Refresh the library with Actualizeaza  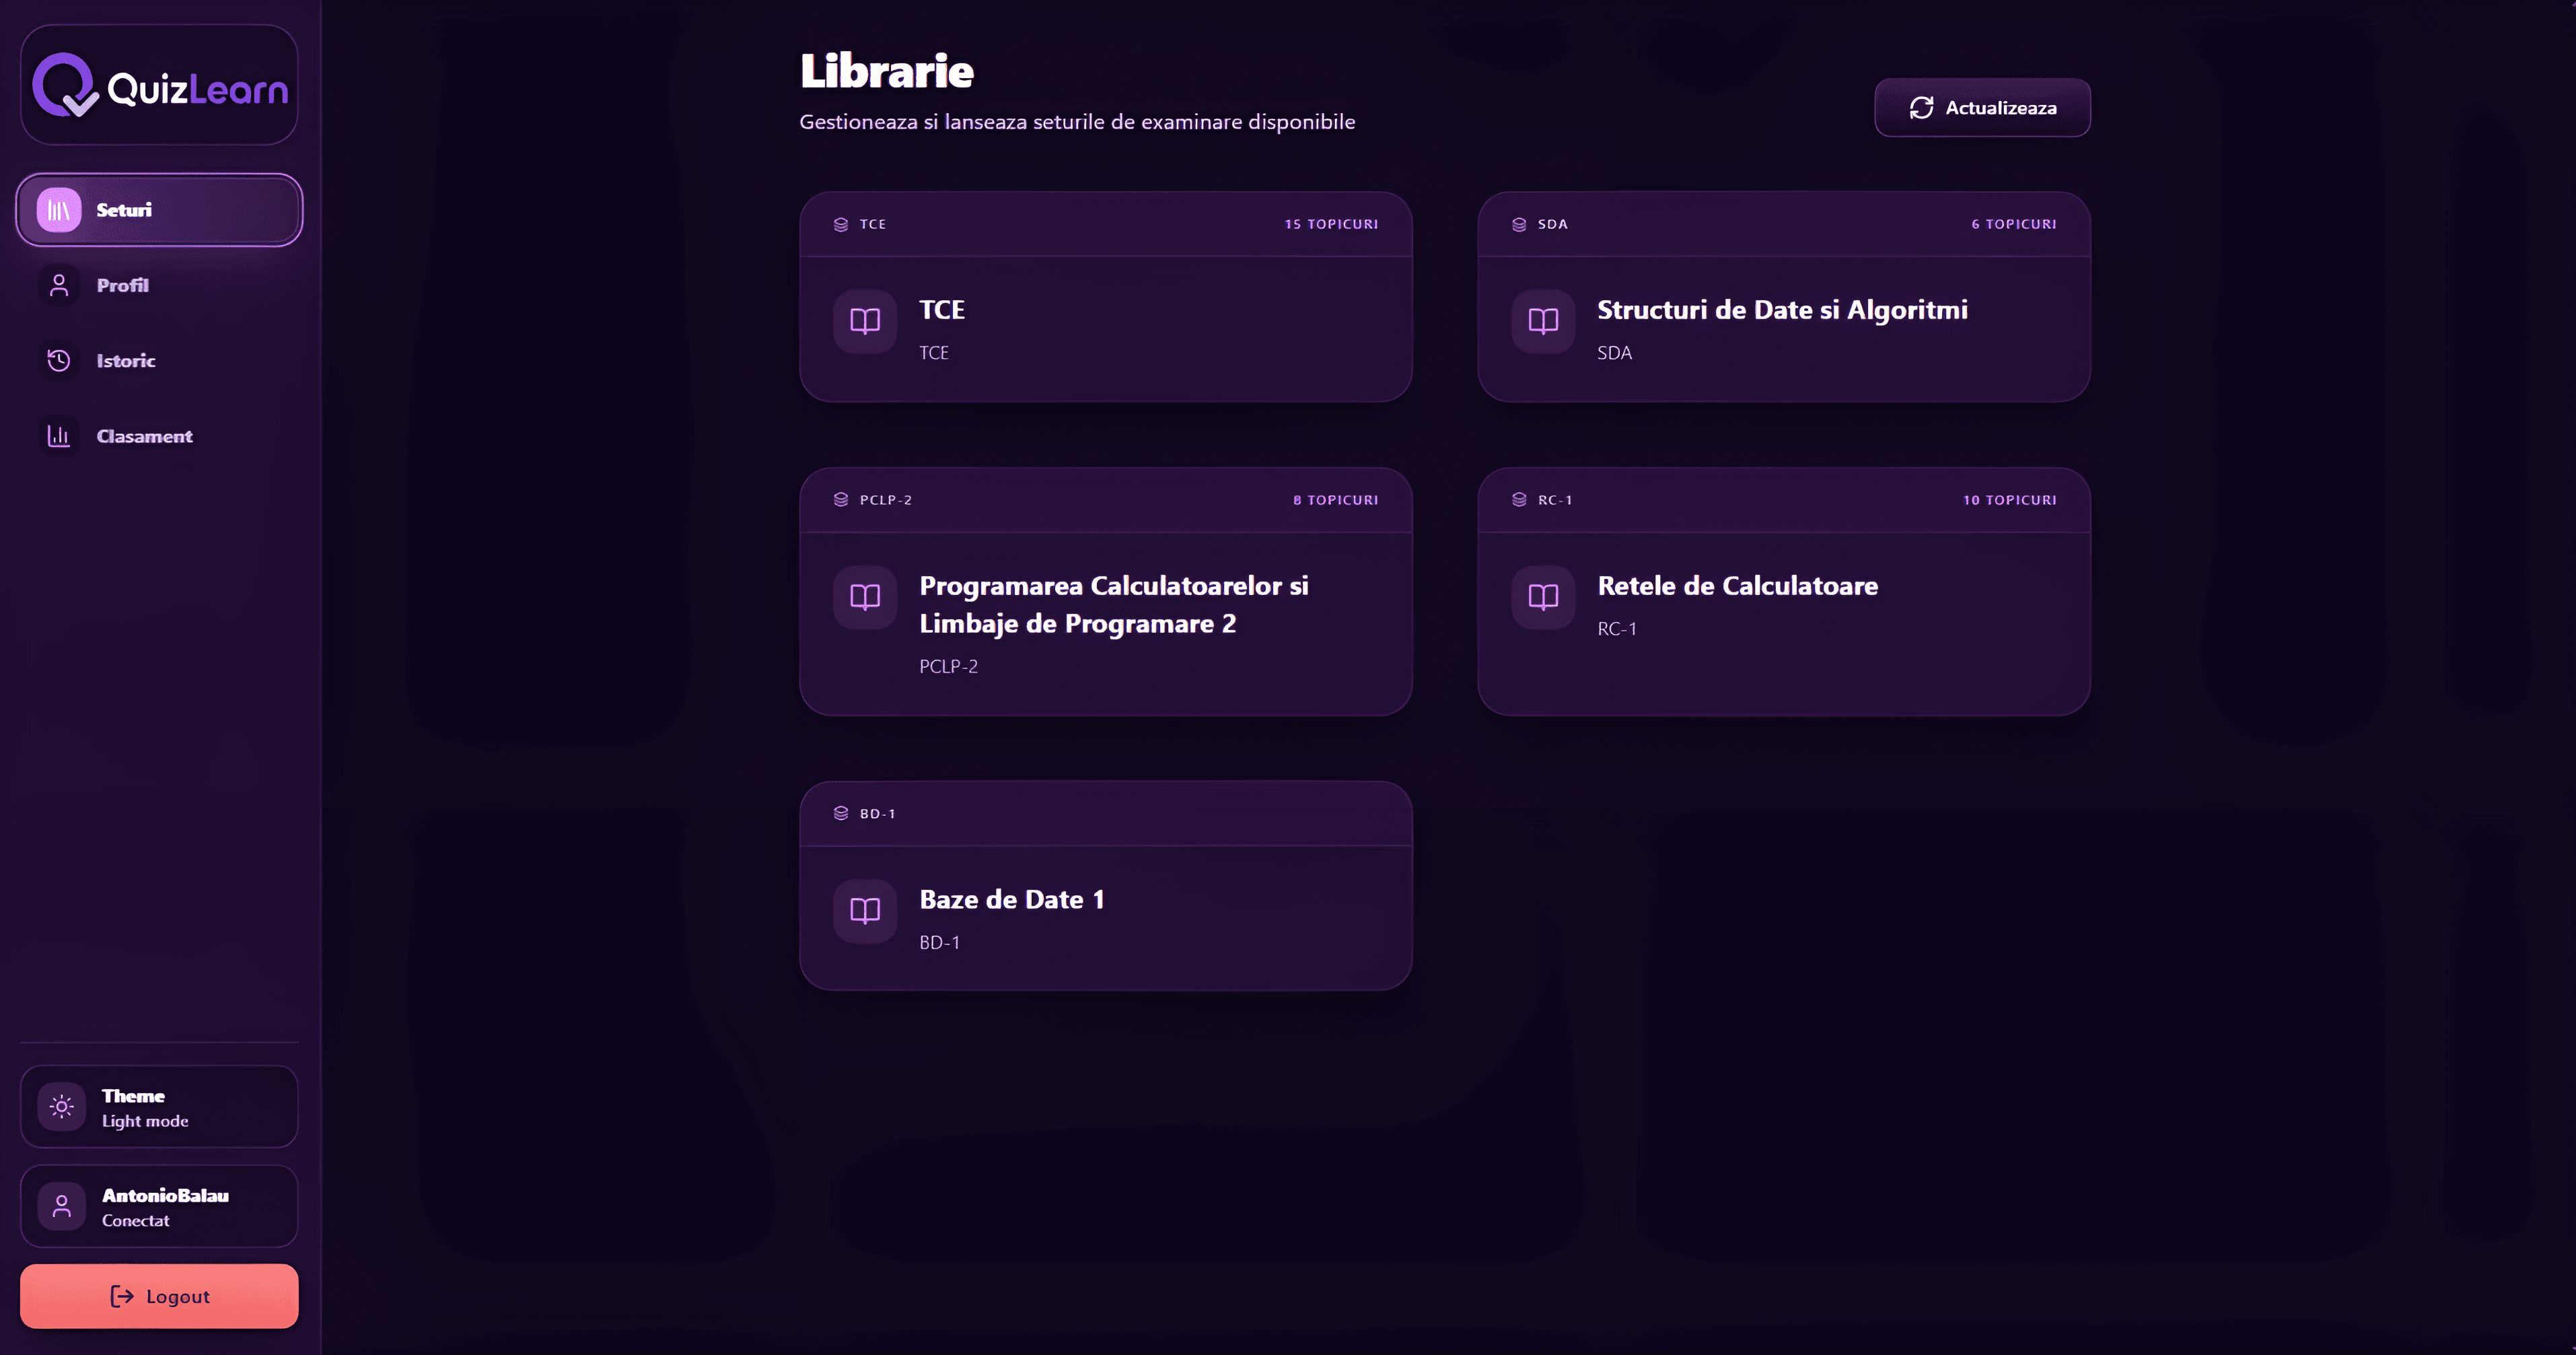coord(1982,108)
